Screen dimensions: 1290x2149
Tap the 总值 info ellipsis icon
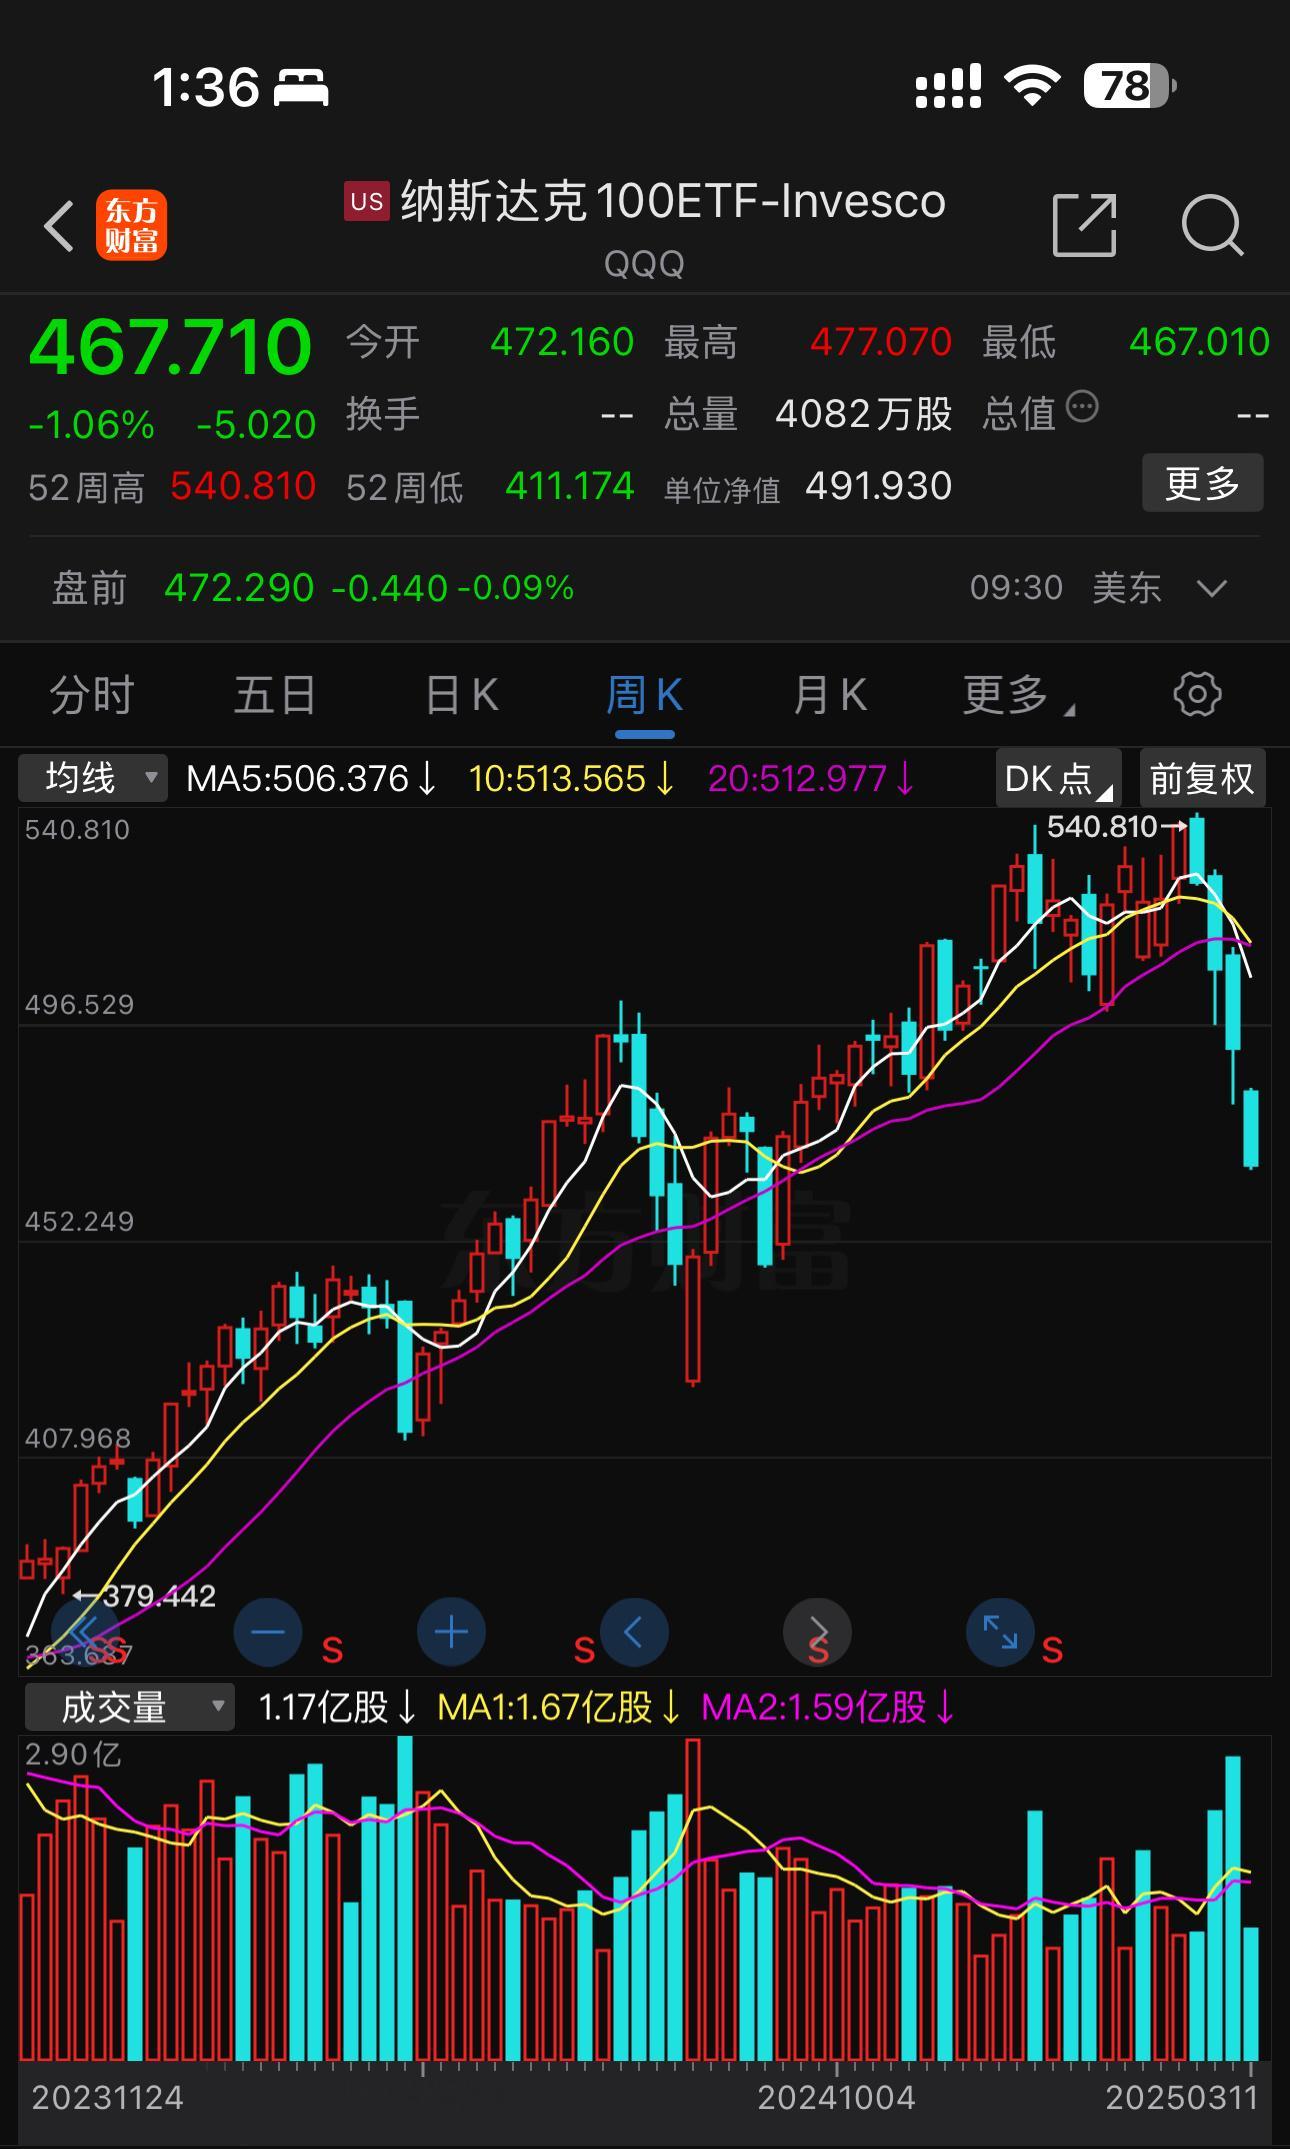pos(1082,407)
